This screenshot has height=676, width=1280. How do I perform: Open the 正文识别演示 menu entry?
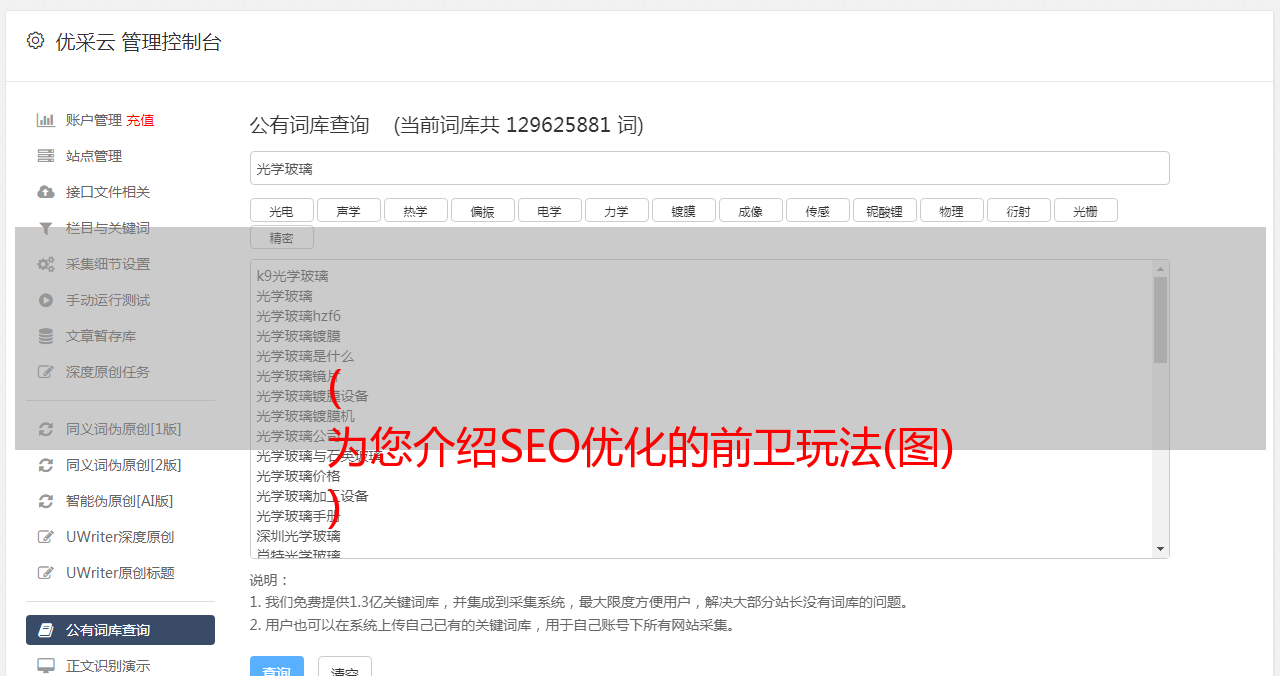[x=120, y=665]
